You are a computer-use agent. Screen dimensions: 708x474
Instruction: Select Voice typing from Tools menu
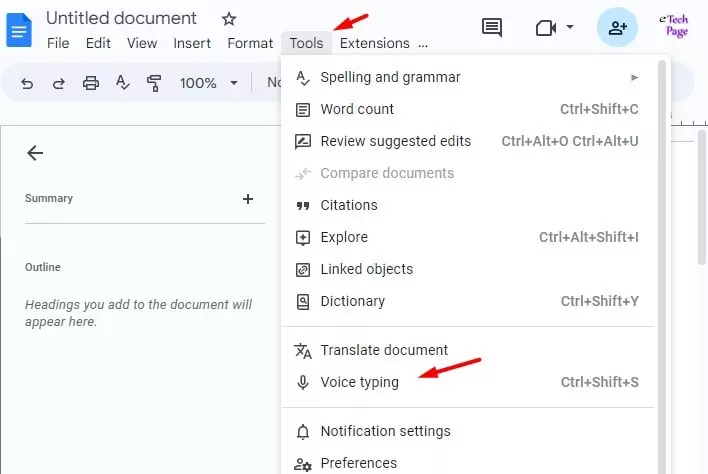[359, 382]
